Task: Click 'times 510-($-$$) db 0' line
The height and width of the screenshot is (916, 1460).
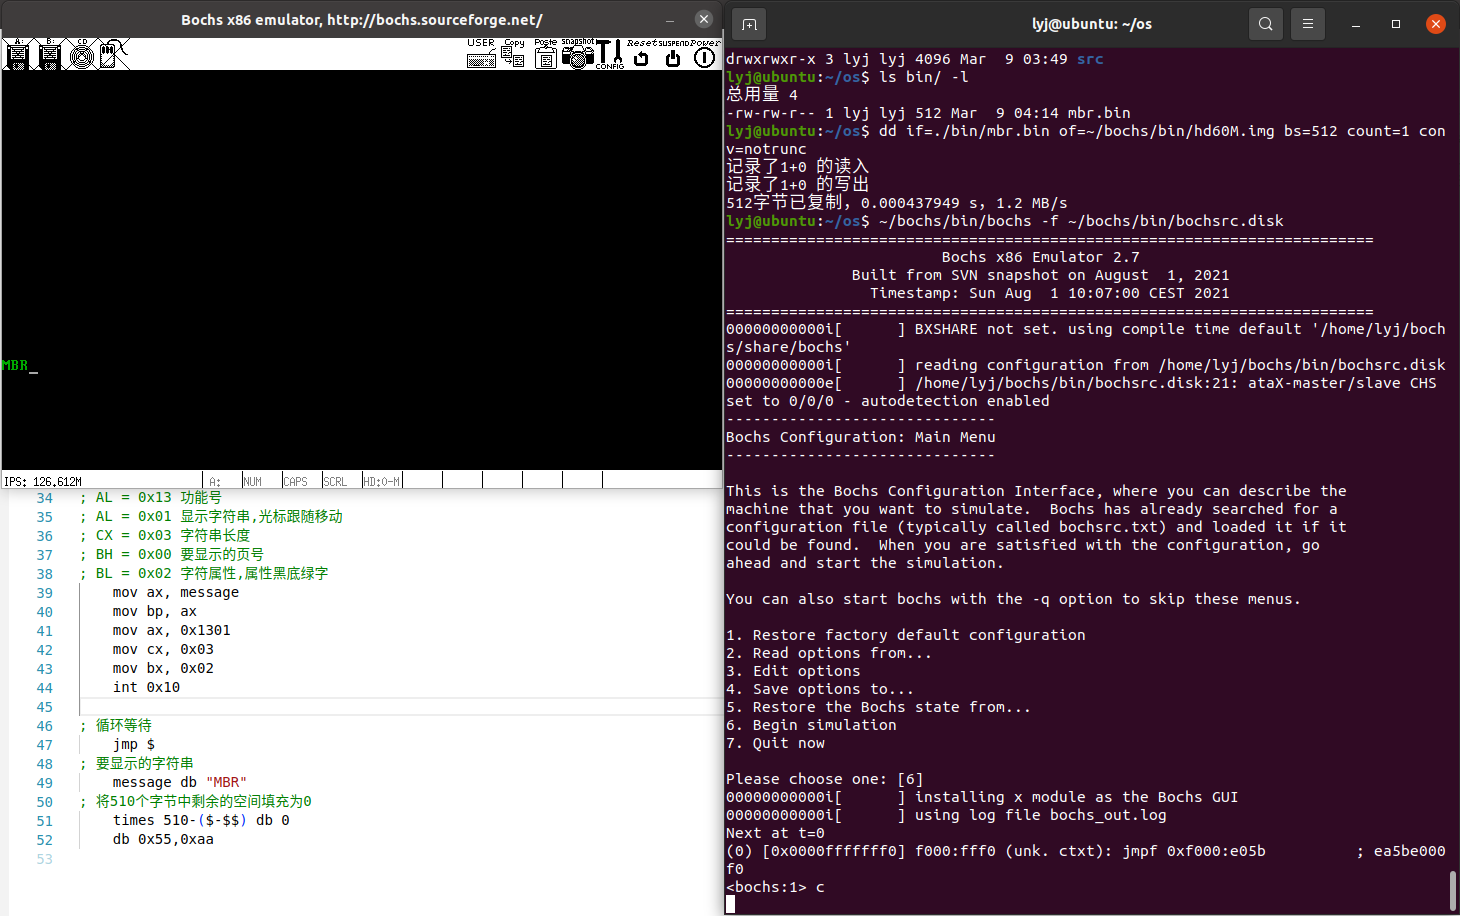Action: pyautogui.click(x=201, y=820)
